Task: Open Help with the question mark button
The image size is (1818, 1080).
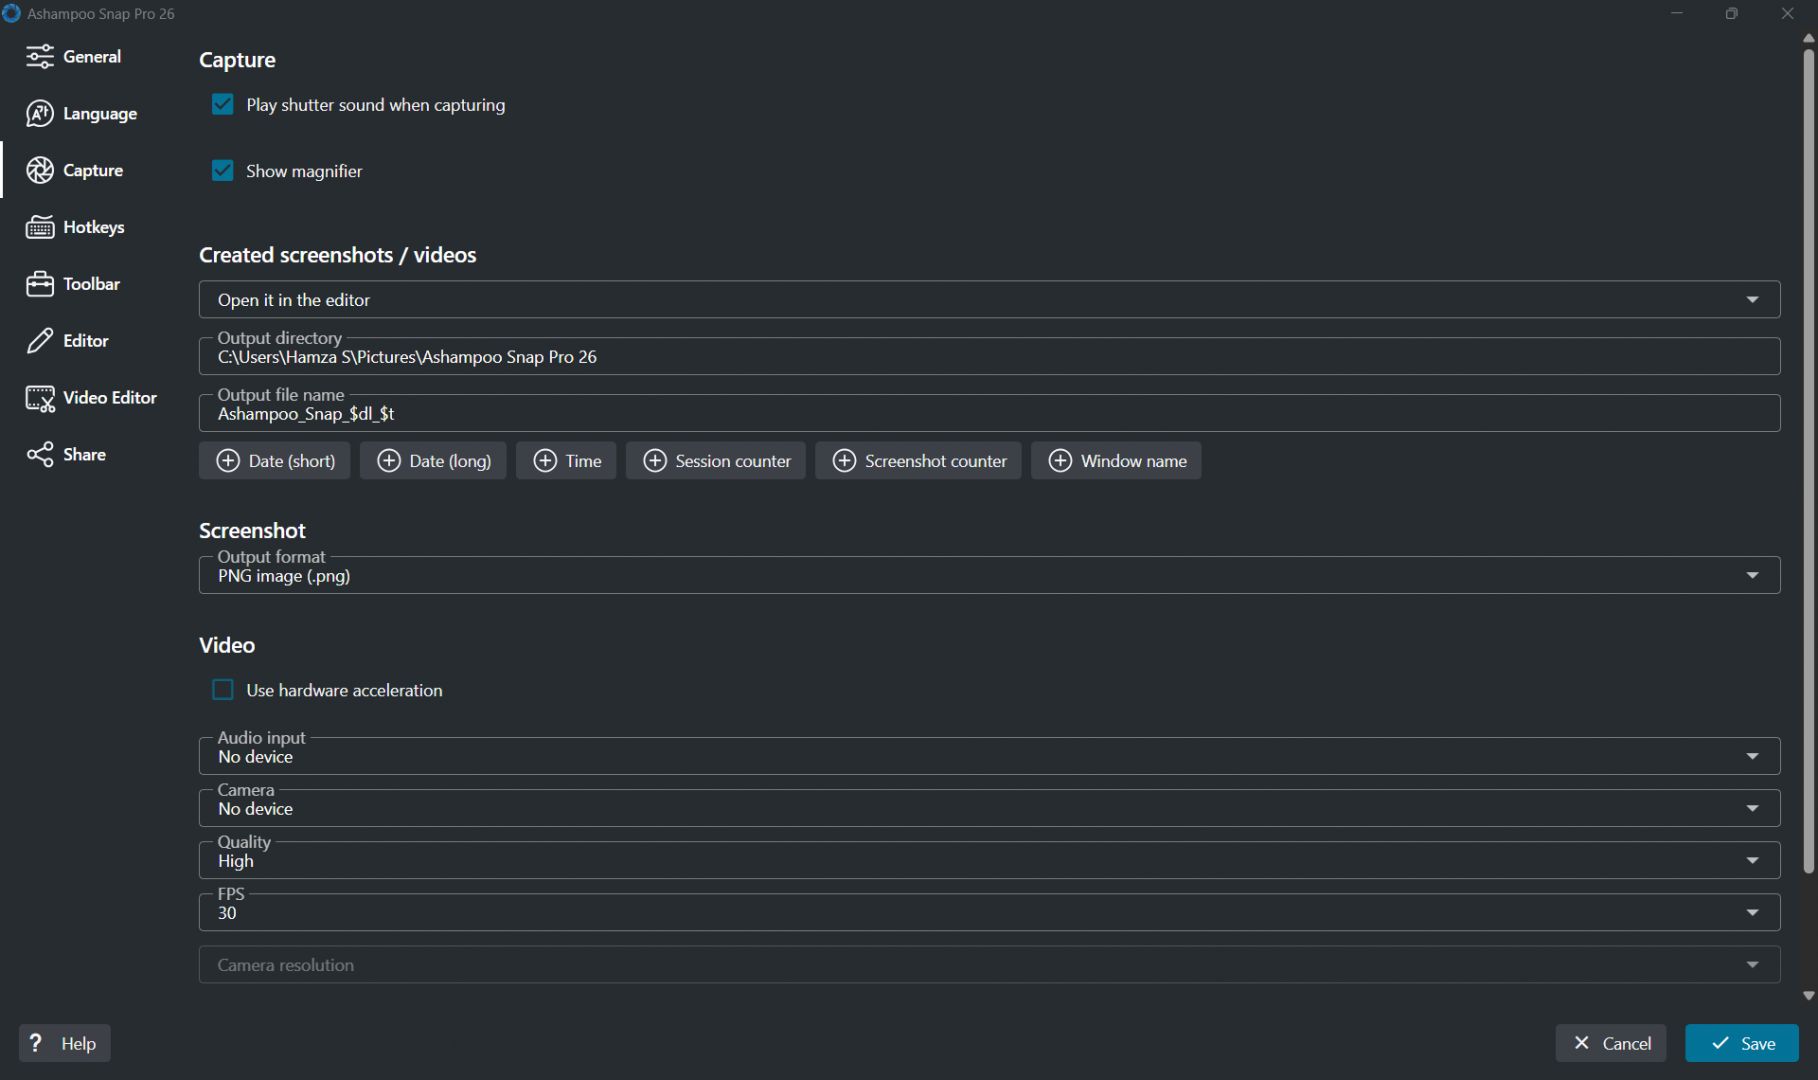Action: coord(65,1044)
